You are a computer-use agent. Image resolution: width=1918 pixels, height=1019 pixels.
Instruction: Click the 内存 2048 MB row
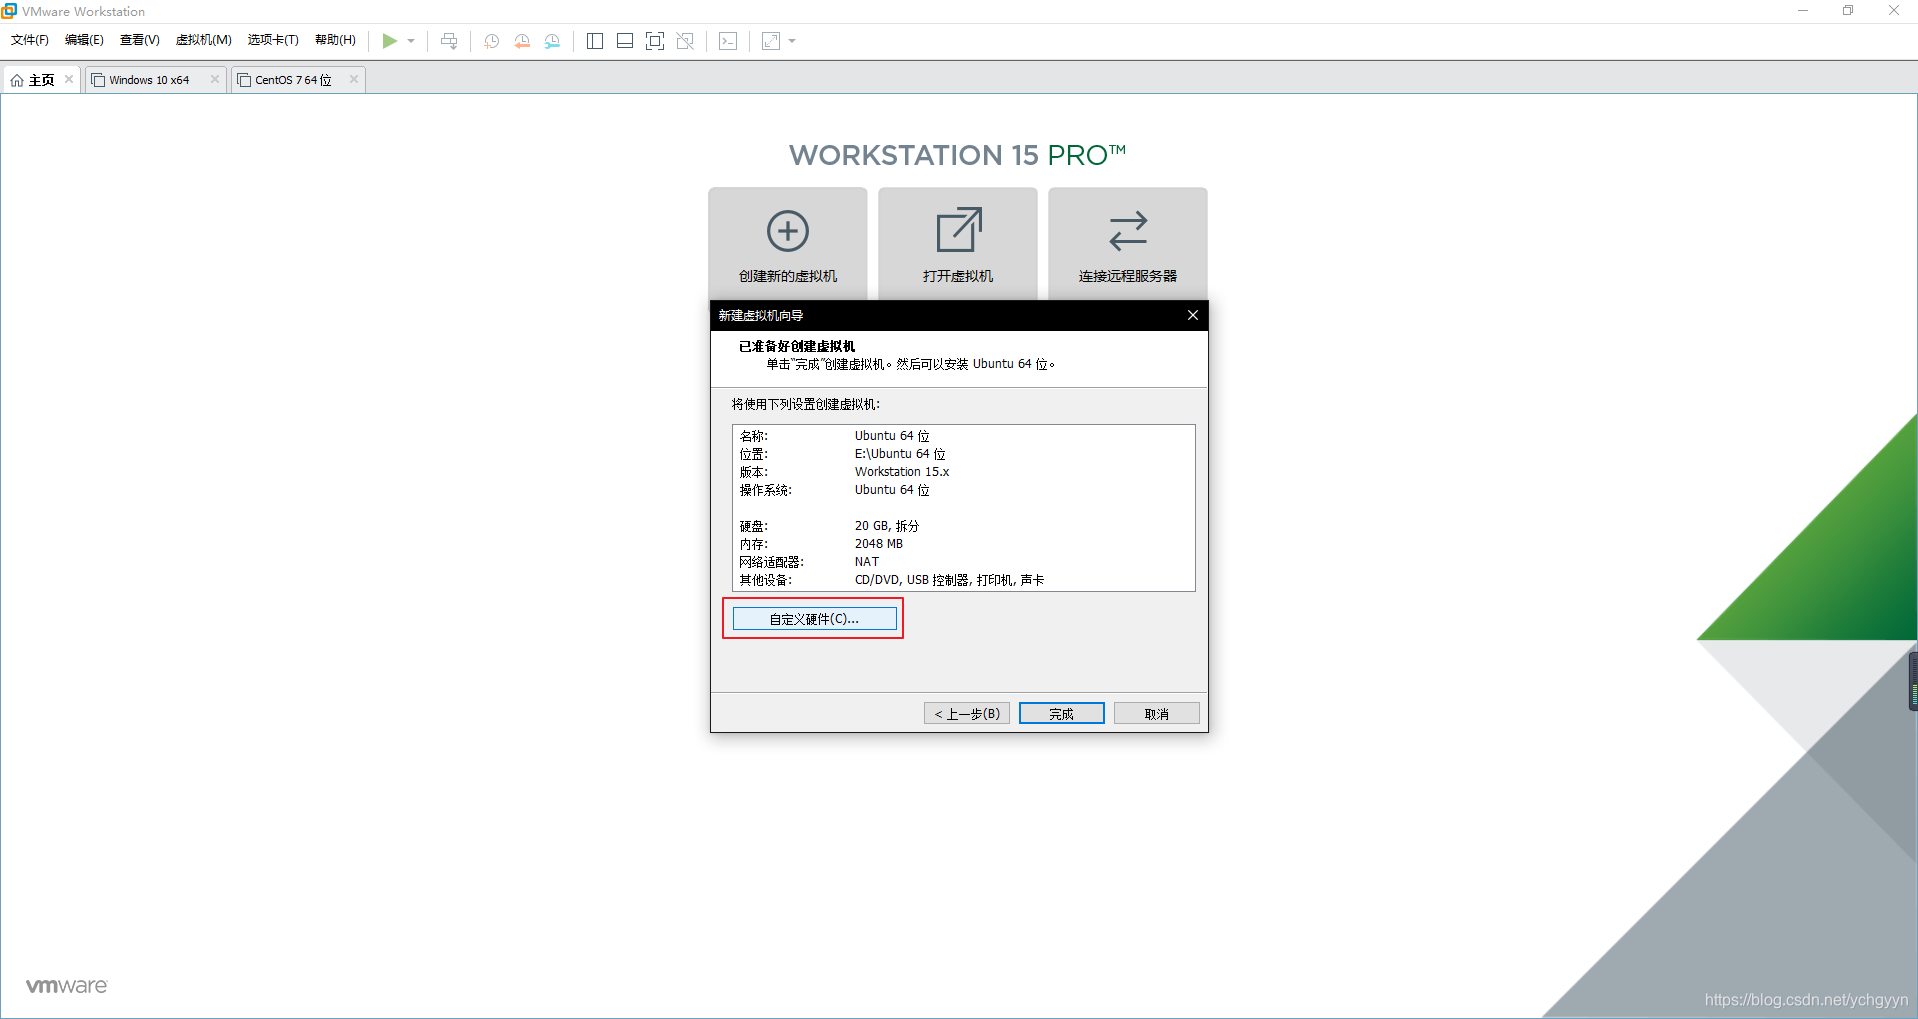[x=963, y=544]
